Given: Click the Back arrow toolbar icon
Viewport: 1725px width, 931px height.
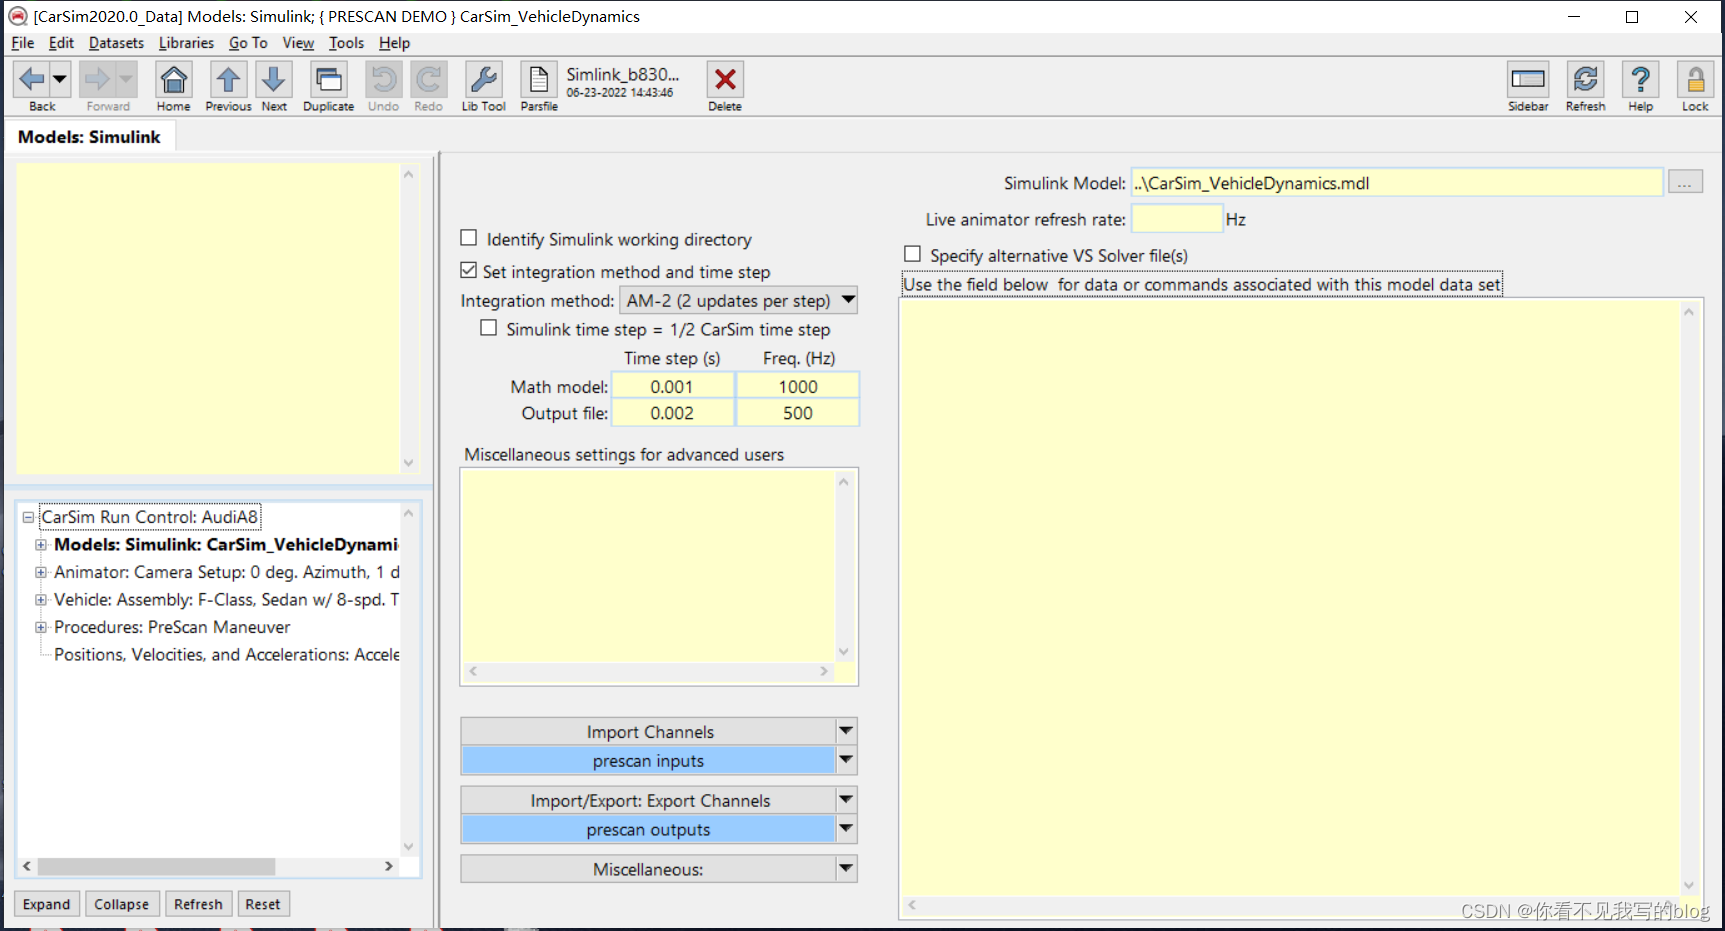Looking at the screenshot, I should pos(31,79).
